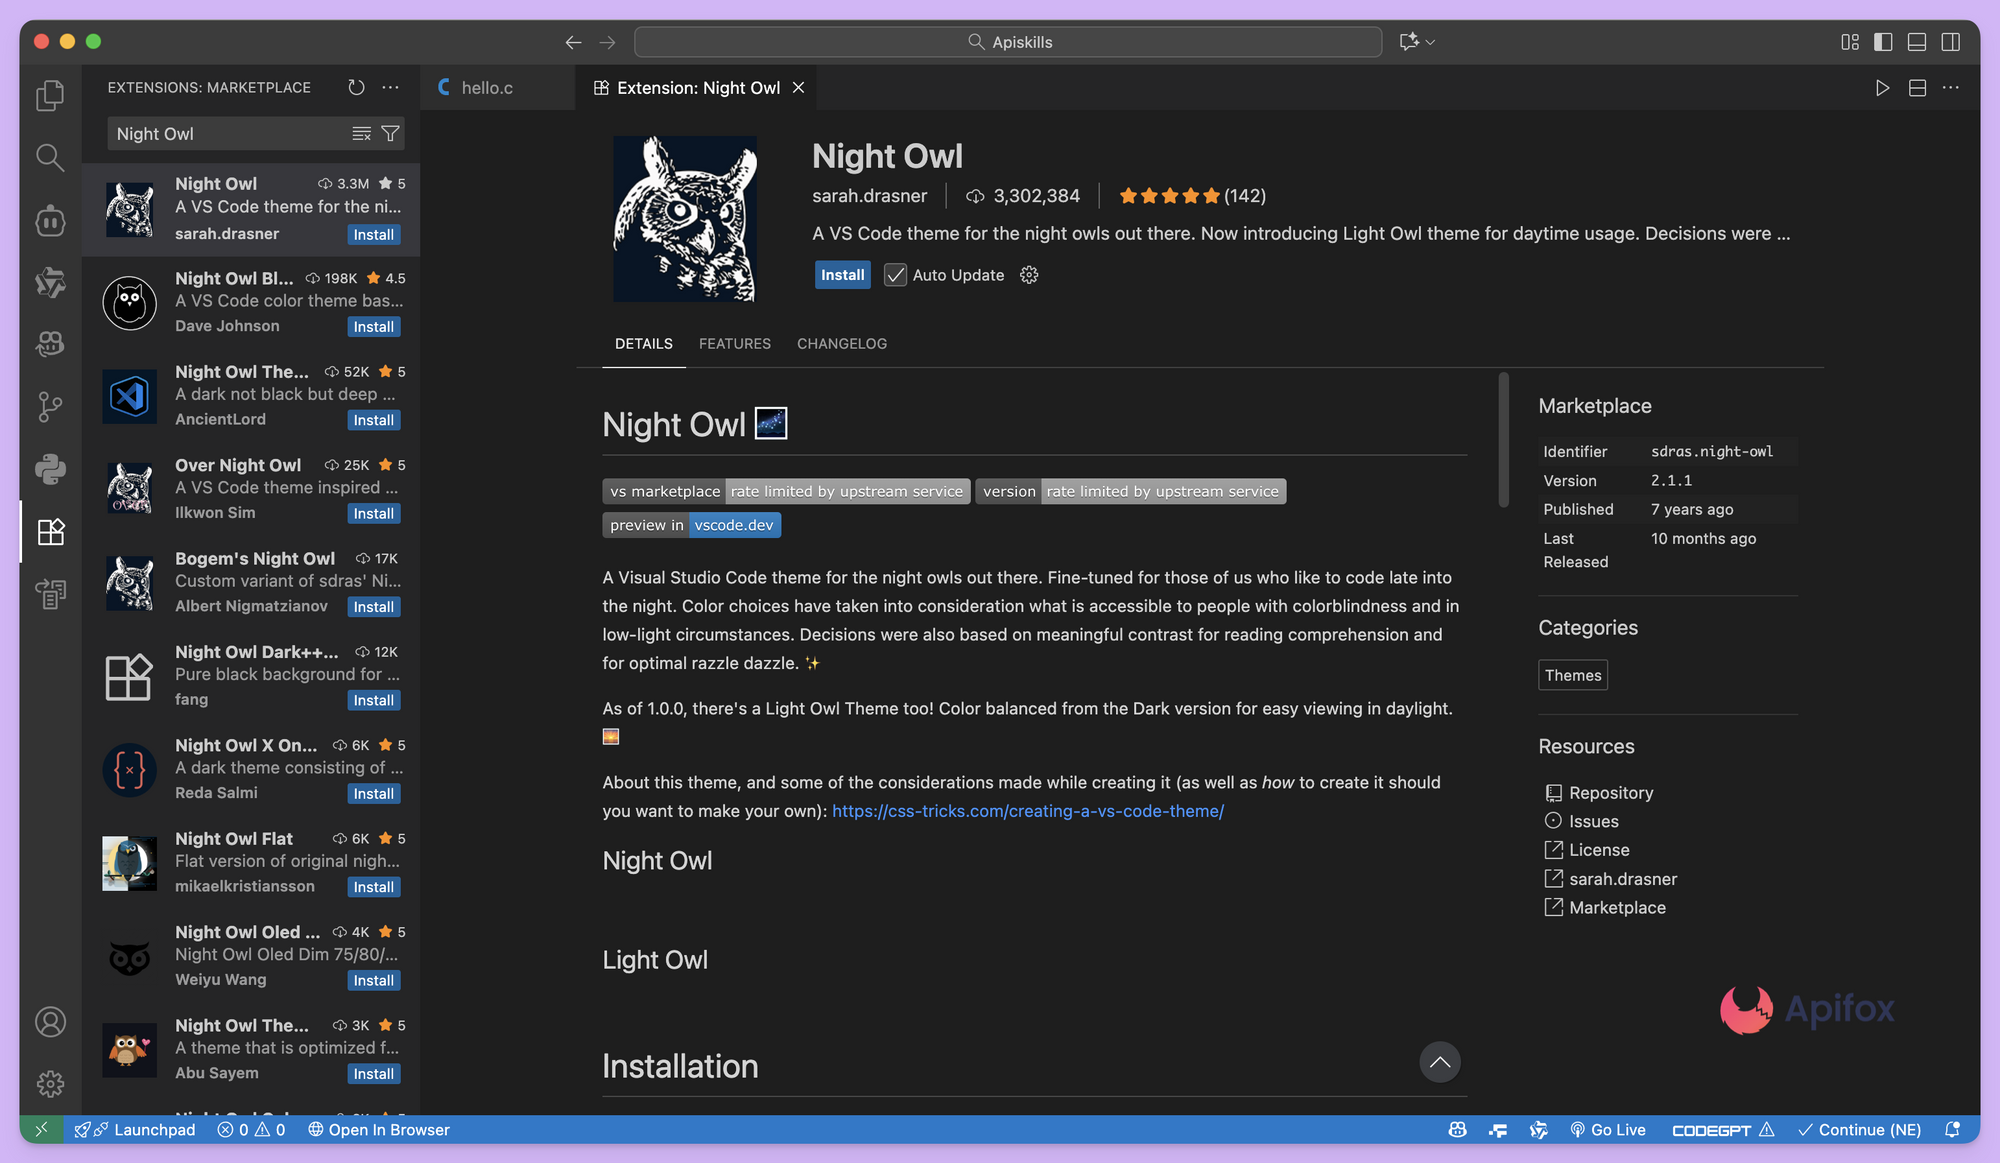Open the Python extension sidebar icon

(50, 469)
